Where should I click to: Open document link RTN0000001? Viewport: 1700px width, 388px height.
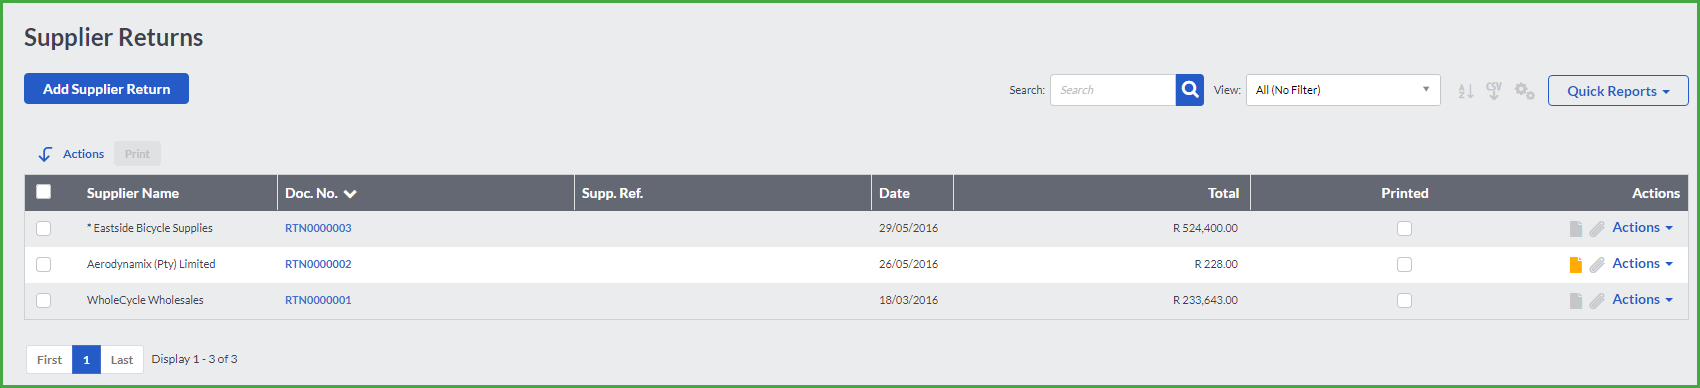pyautogui.click(x=318, y=300)
